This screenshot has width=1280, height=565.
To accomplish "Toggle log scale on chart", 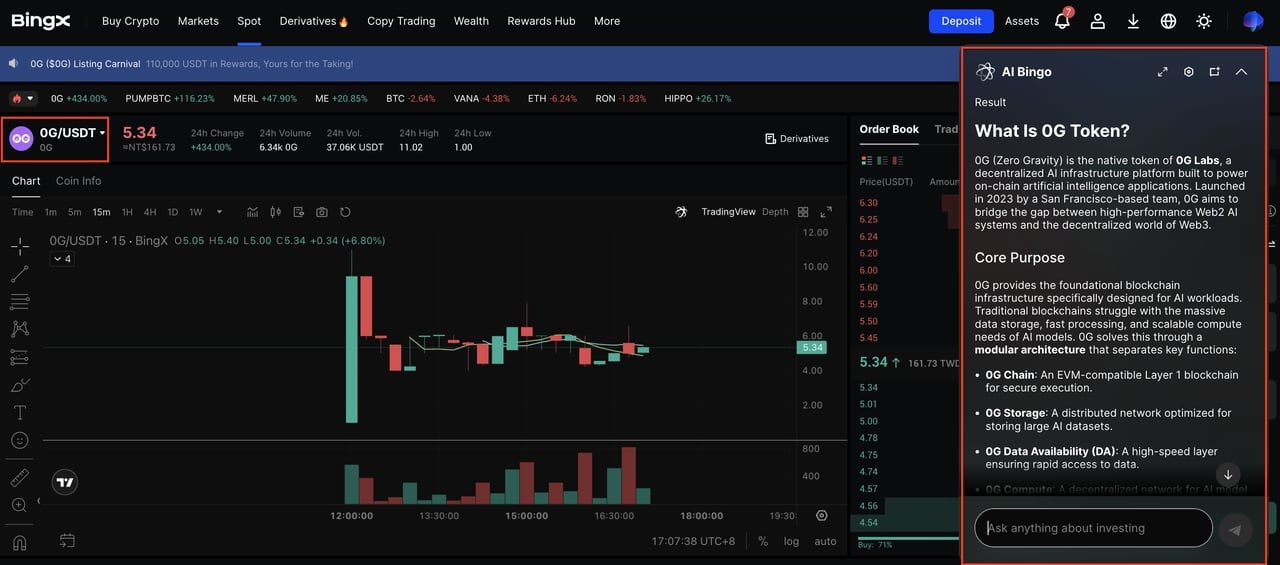I will coord(791,541).
